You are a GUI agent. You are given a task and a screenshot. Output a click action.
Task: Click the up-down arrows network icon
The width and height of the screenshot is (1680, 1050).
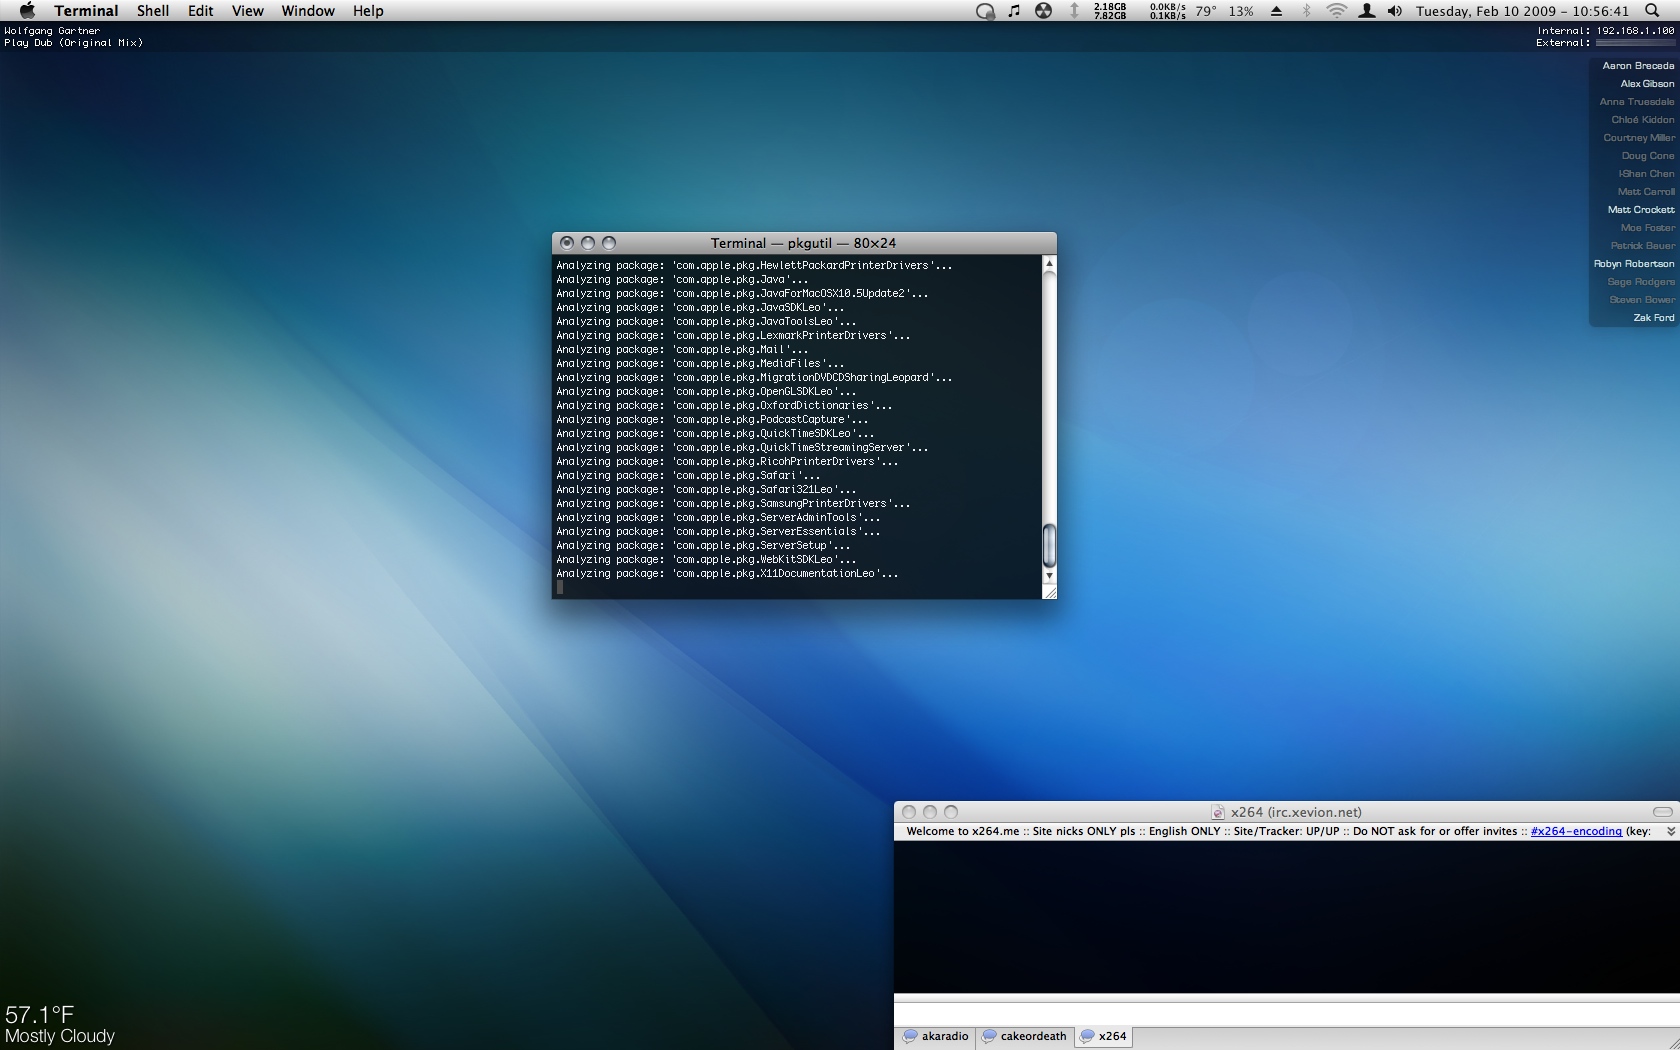coord(1074,11)
